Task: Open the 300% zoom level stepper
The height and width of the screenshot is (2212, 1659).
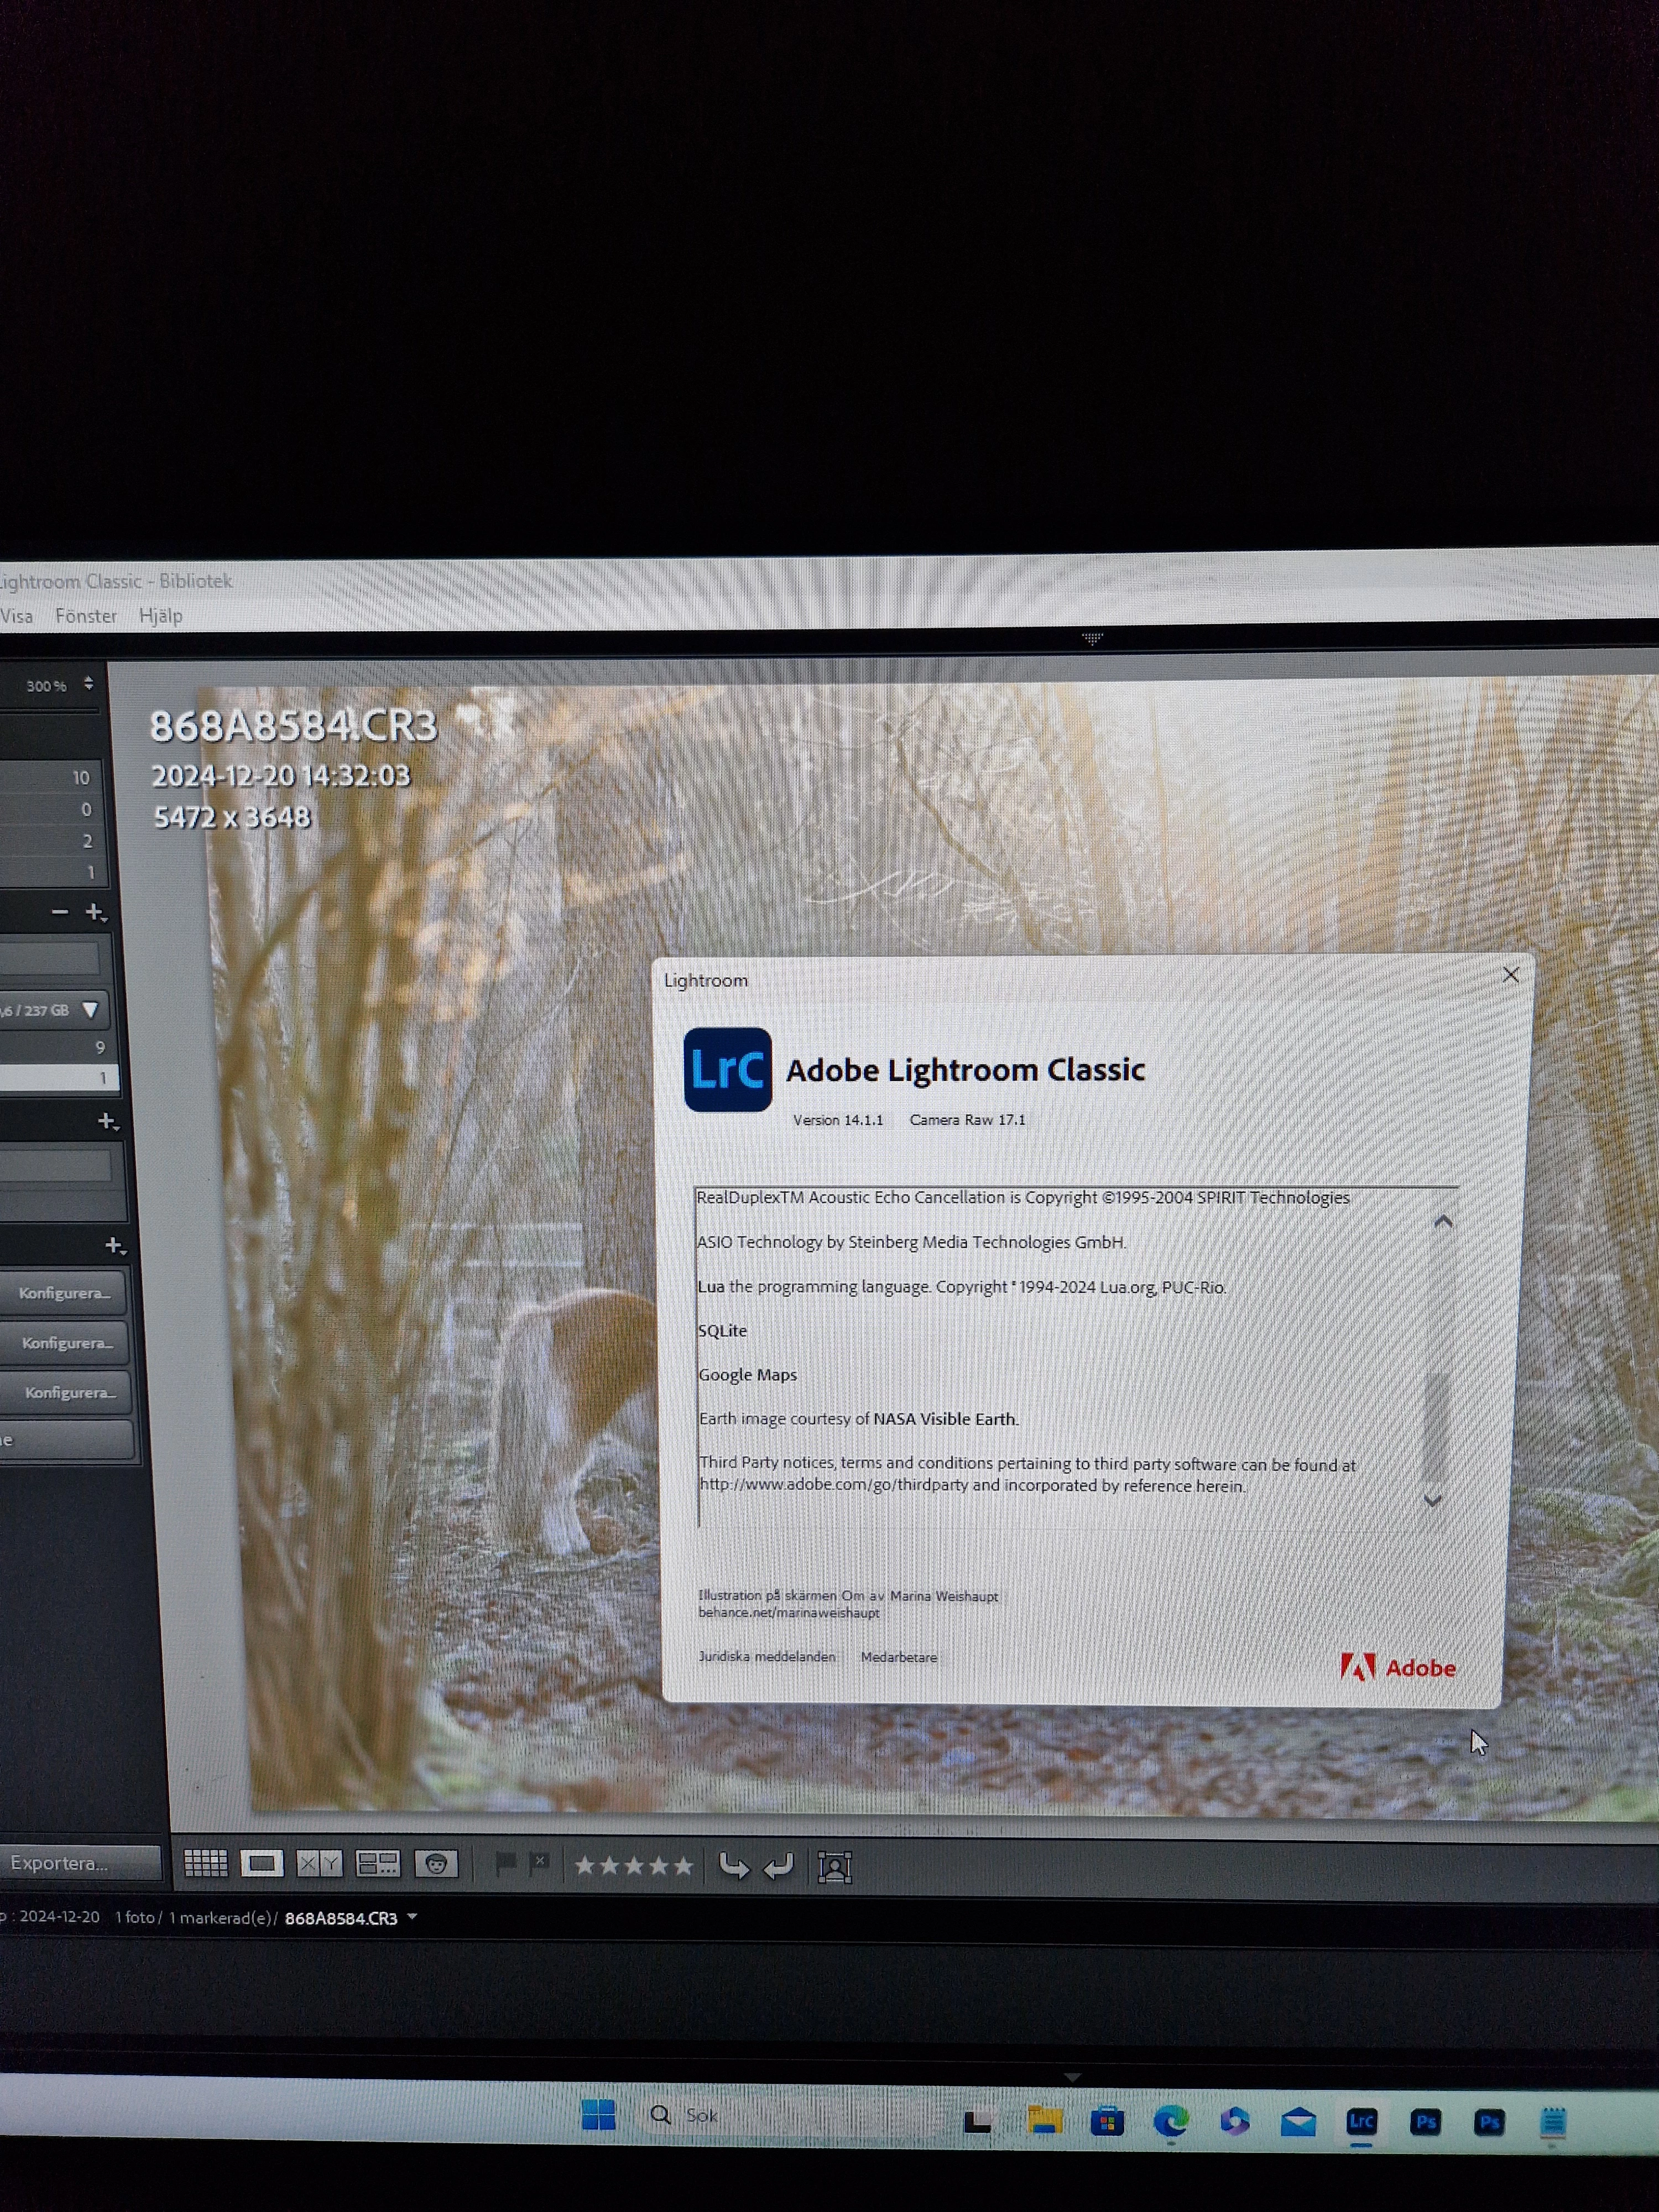Action: click(x=89, y=684)
